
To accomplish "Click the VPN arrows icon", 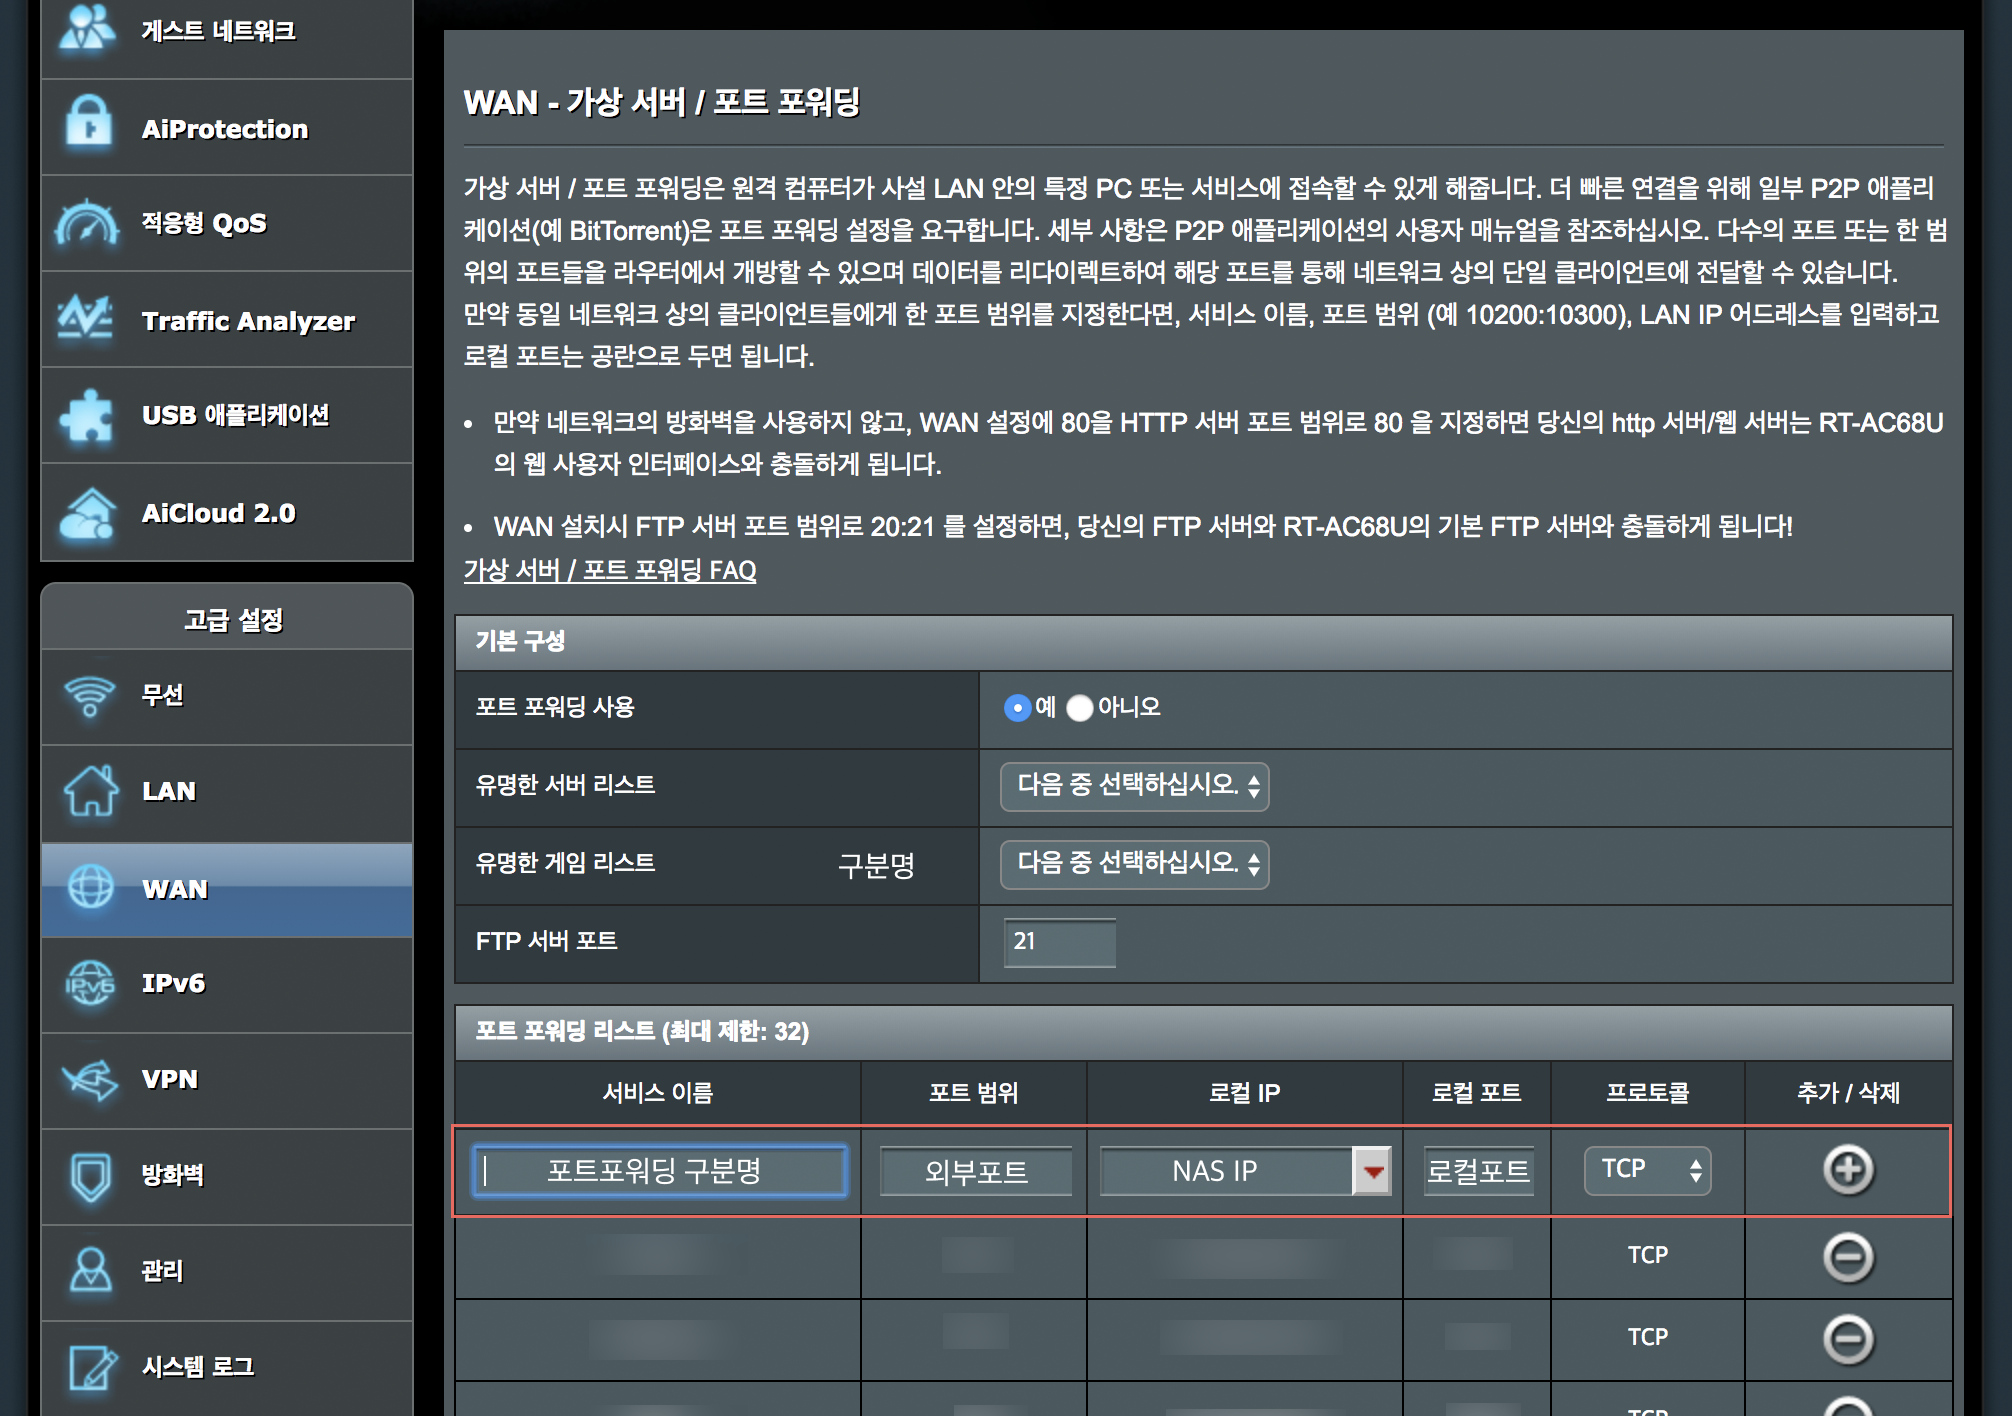I will pyautogui.click(x=90, y=1080).
